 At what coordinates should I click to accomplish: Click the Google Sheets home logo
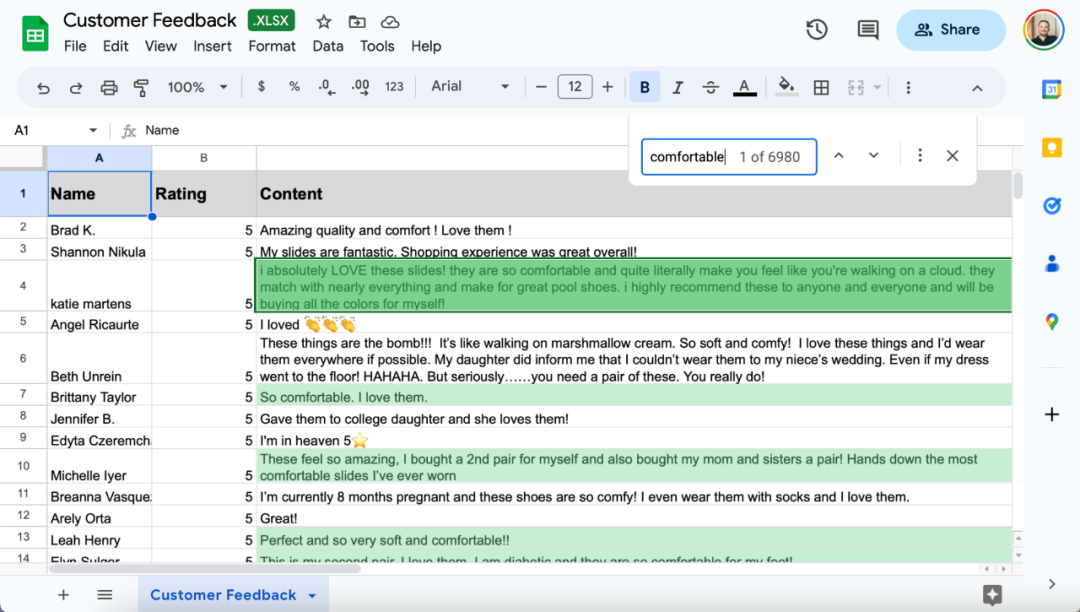(x=35, y=32)
